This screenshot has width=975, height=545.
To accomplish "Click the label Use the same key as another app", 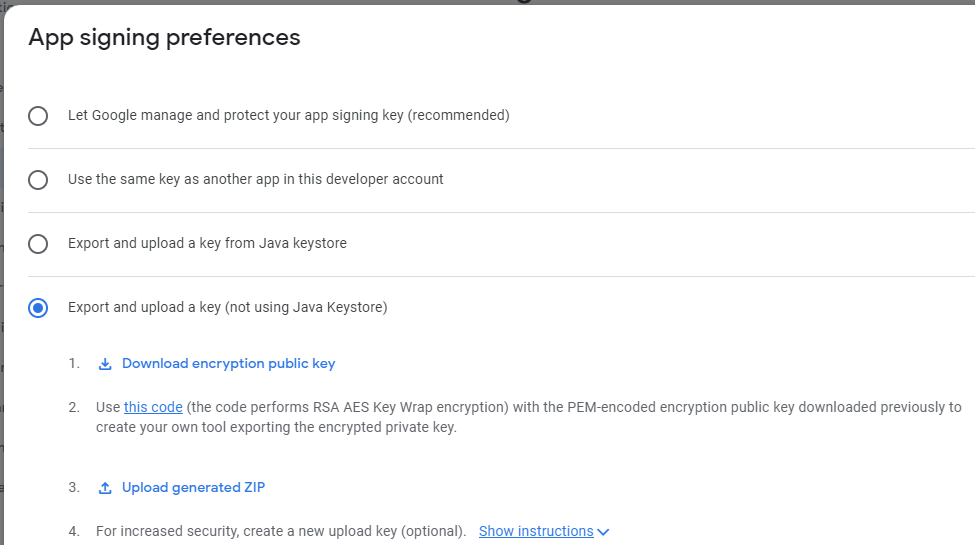I will [x=256, y=179].
